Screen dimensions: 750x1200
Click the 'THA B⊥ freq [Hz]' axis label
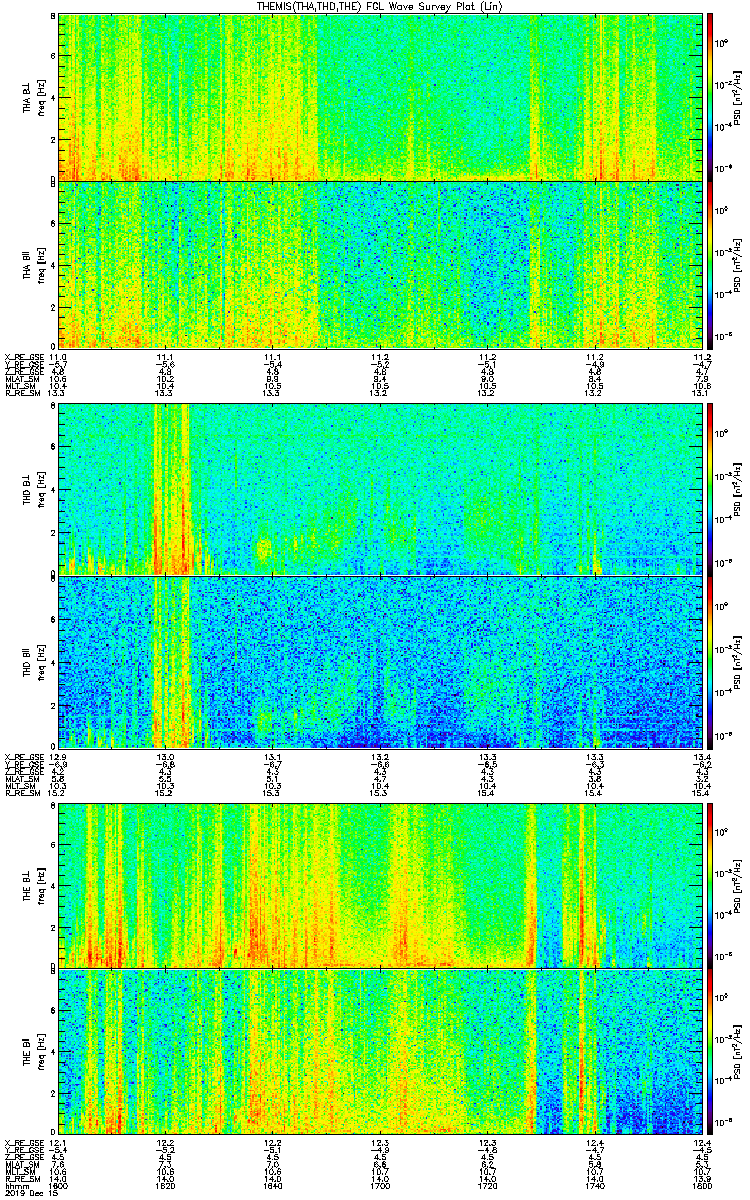(x=33, y=97)
